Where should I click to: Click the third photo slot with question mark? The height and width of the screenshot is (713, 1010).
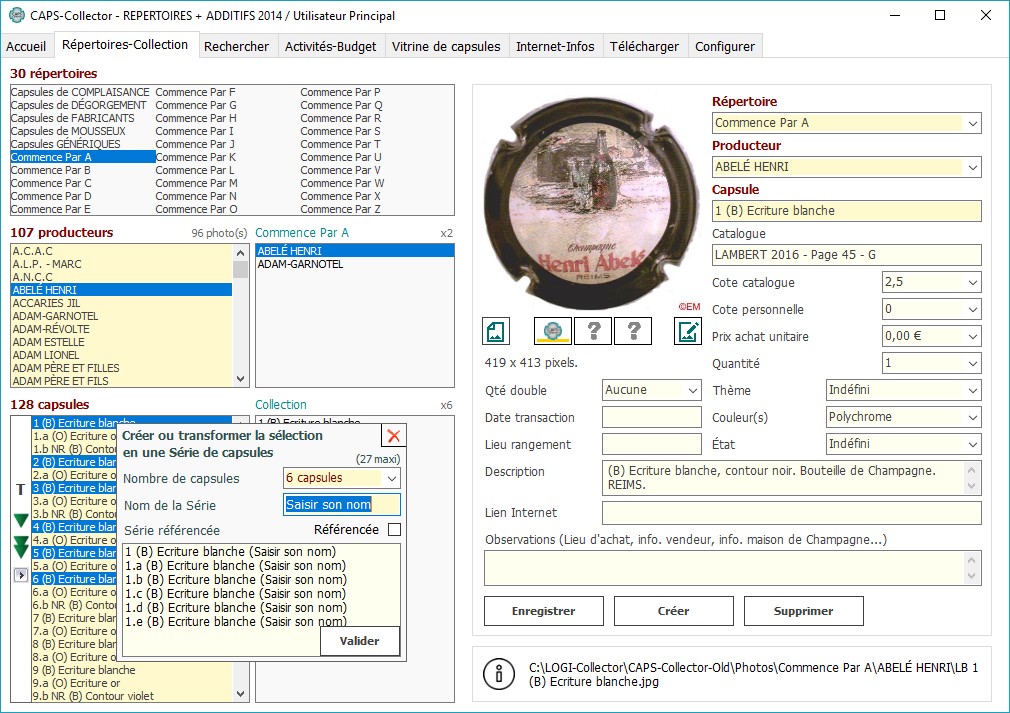[634, 331]
